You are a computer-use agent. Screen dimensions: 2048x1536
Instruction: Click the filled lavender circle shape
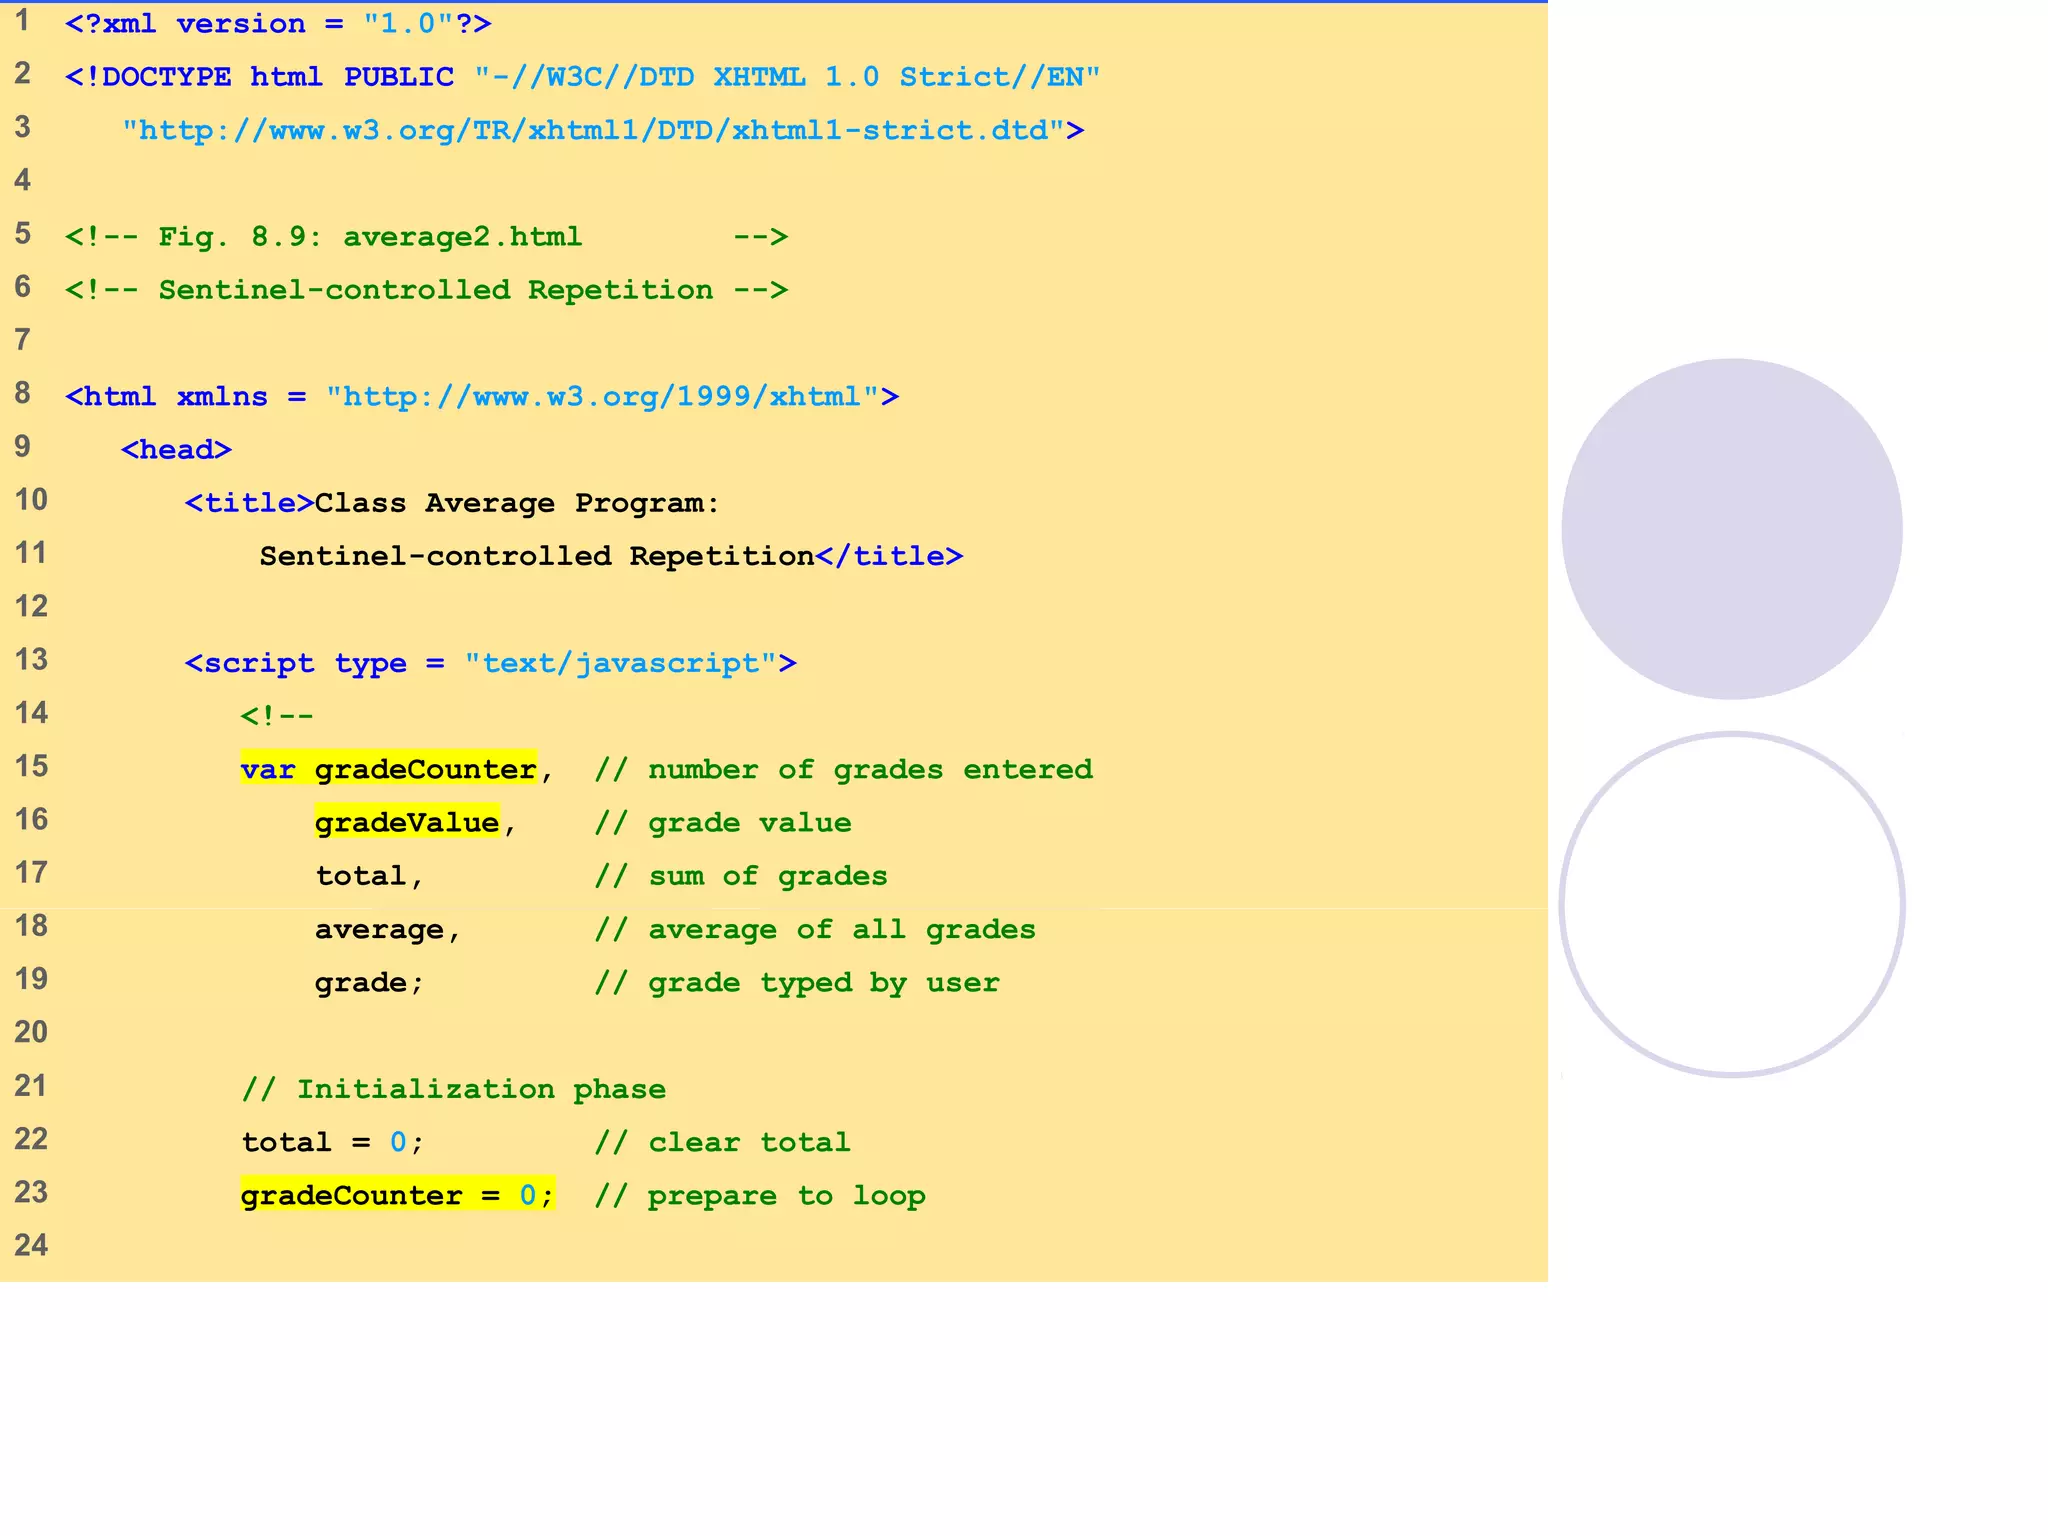point(1731,529)
